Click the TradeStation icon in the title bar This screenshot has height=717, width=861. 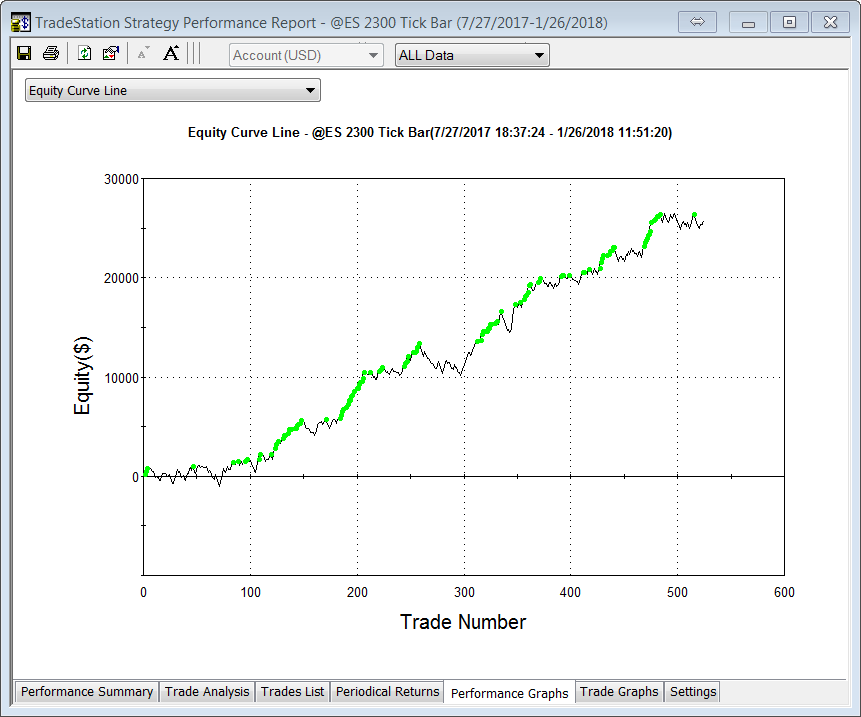tap(20, 22)
